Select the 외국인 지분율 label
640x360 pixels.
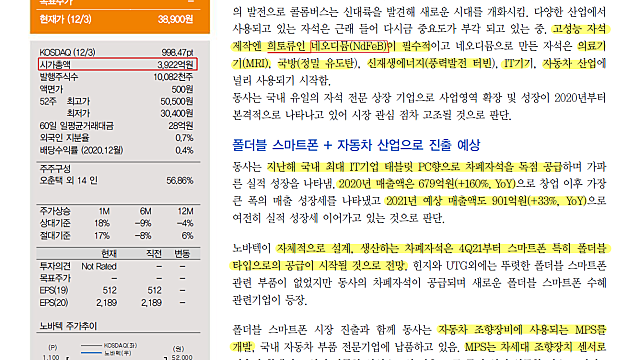(64, 138)
